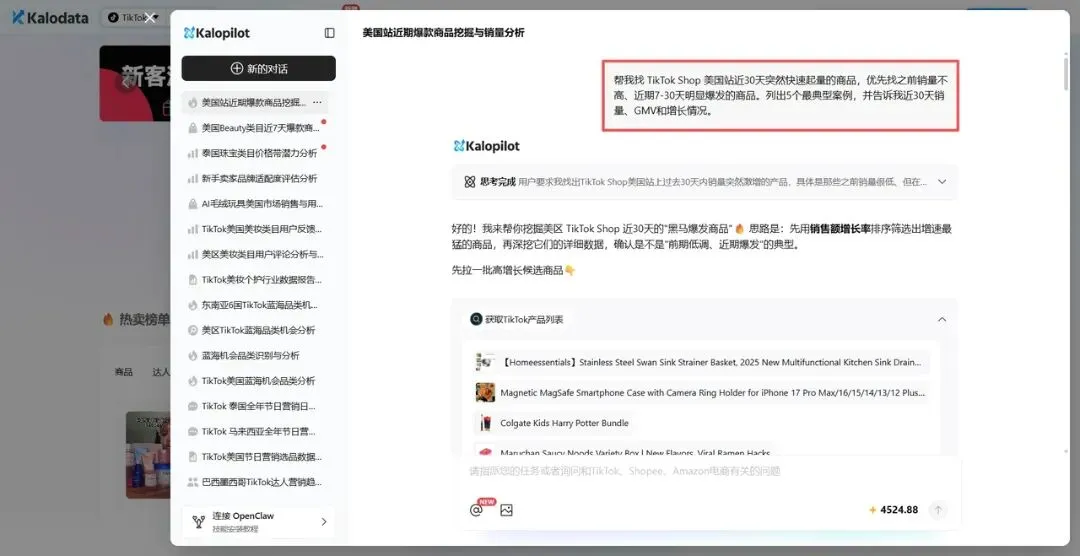This screenshot has height=556, width=1080.
Task: Focus the chat message input field
Action: [706, 471]
